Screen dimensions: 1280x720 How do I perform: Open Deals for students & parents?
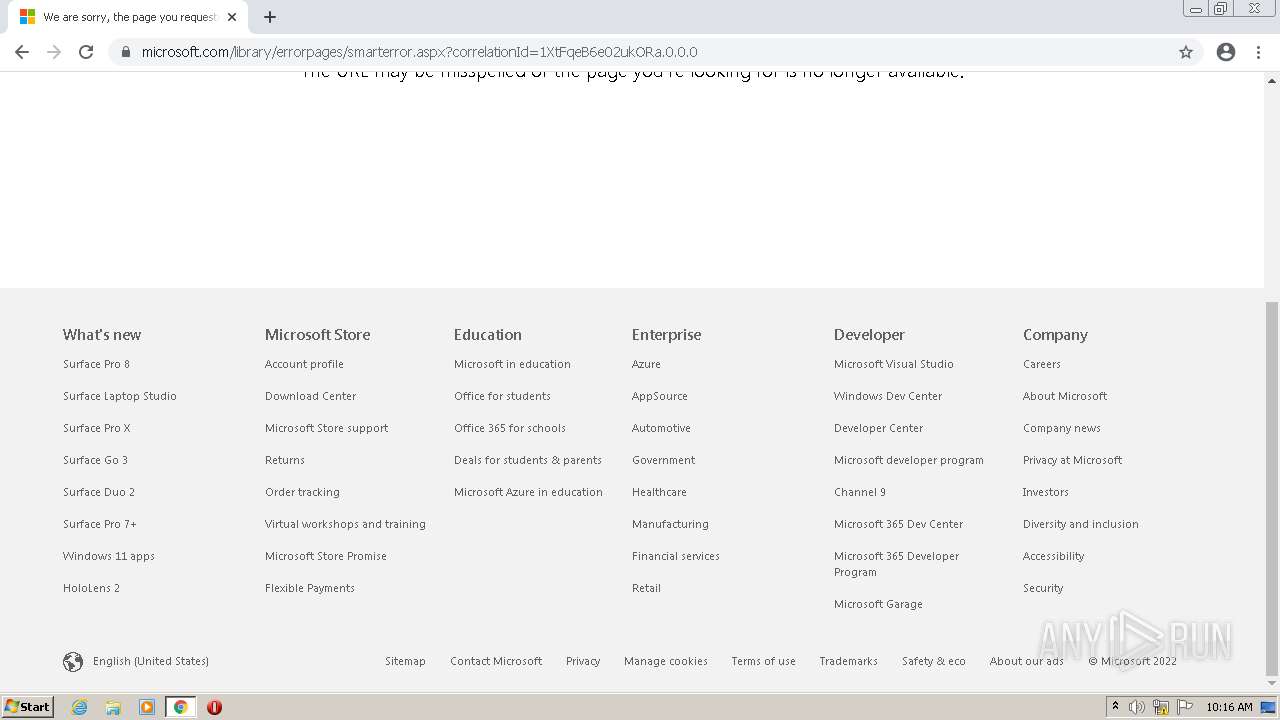click(528, 460)
